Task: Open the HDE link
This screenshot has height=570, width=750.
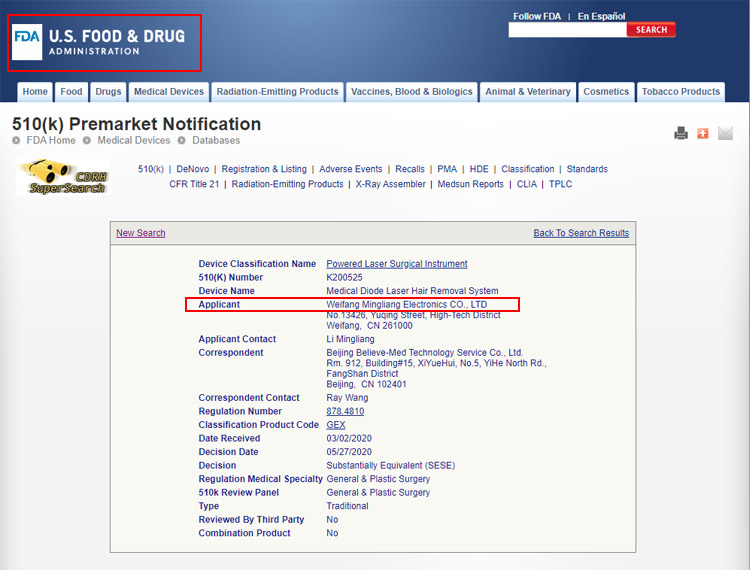Action: [479, 169]
